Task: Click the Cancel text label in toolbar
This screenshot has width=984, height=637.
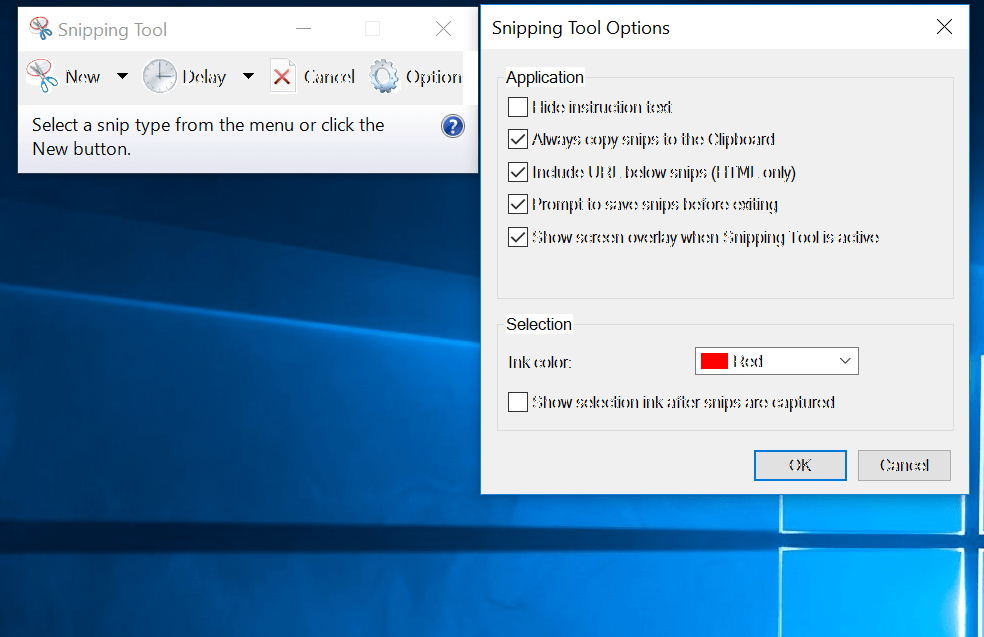Action: point(329,77)
